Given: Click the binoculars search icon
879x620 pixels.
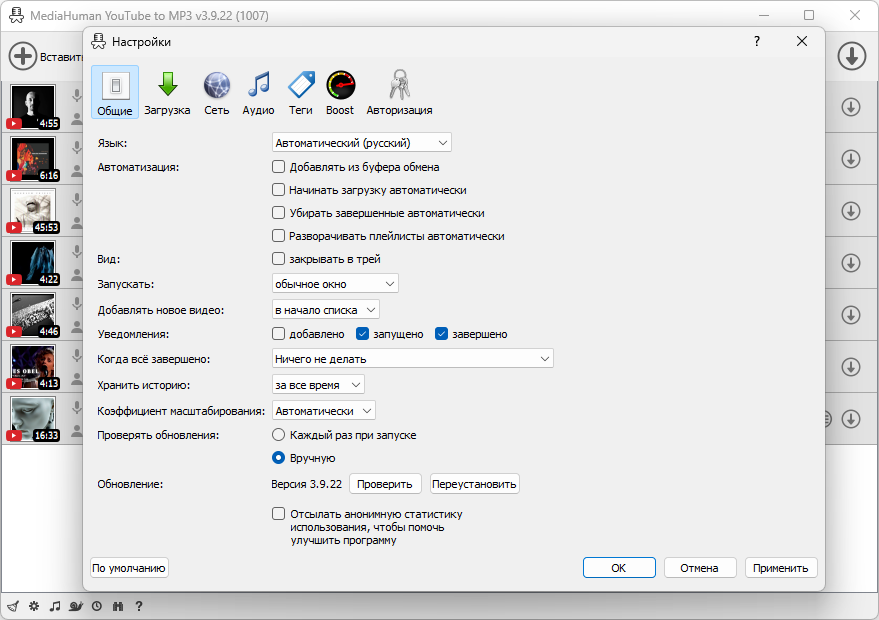Looking at the screenshot, I should tap(118, 606).
